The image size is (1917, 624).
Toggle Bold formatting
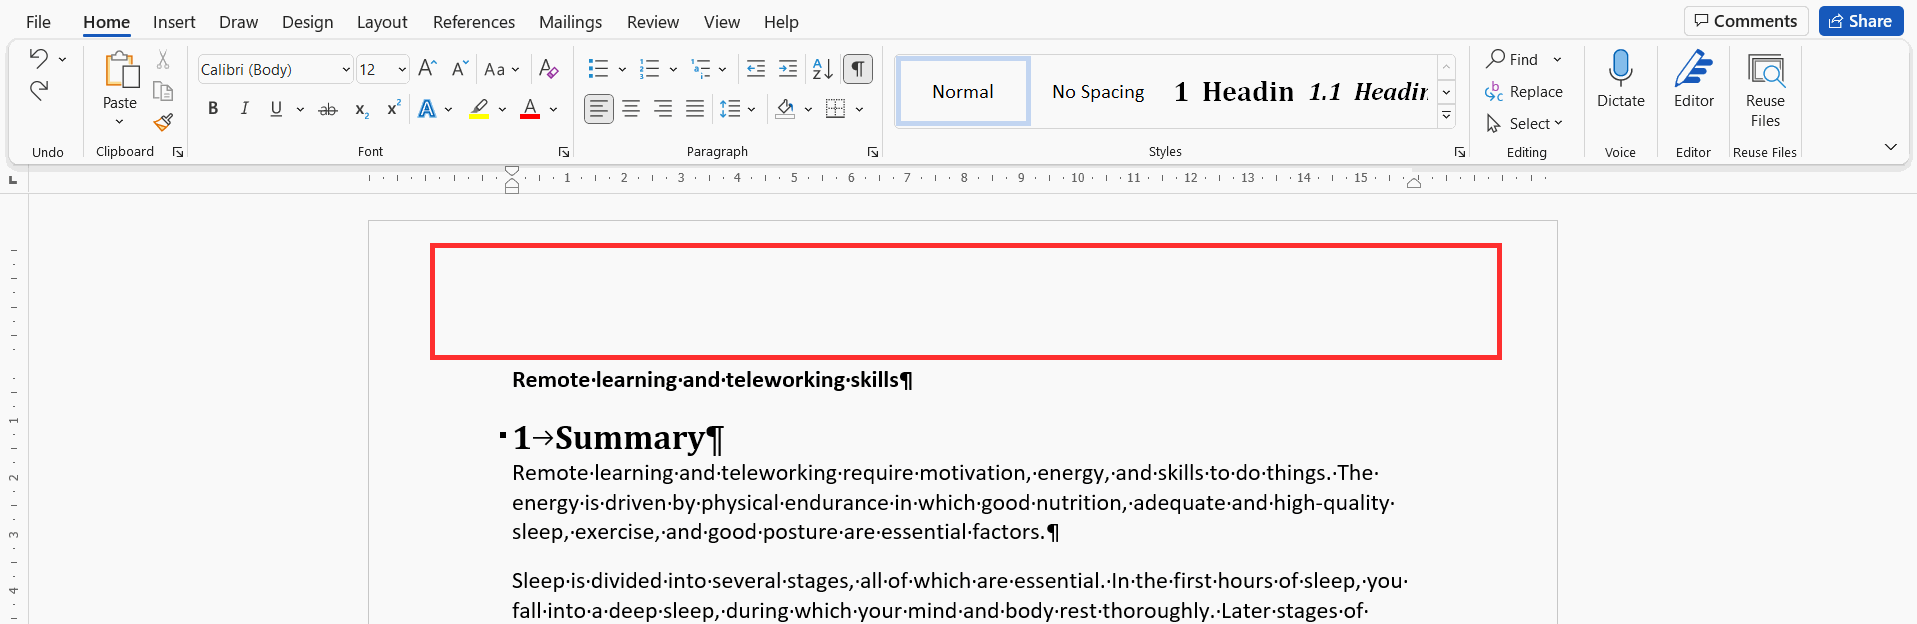click(213, 109)
